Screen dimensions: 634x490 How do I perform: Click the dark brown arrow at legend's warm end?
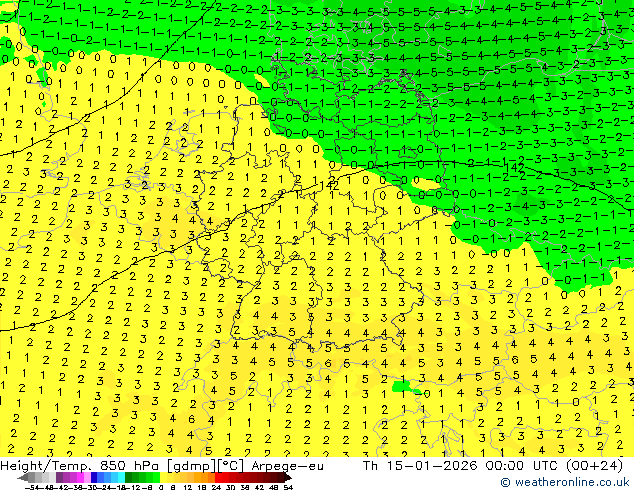click(x=288, y=478)
